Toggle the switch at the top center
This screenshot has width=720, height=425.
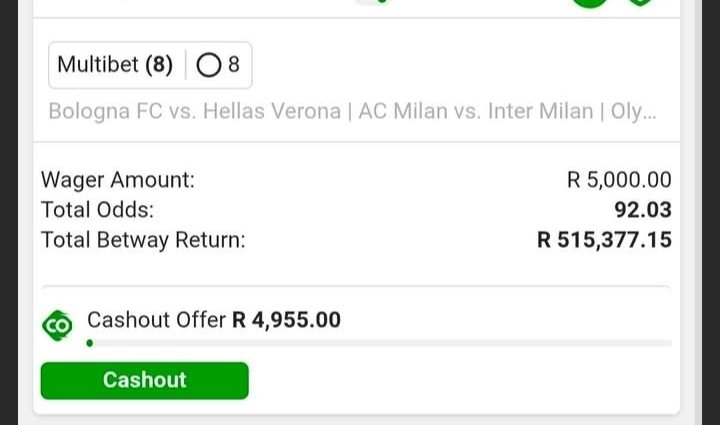[x=373, y=1]
